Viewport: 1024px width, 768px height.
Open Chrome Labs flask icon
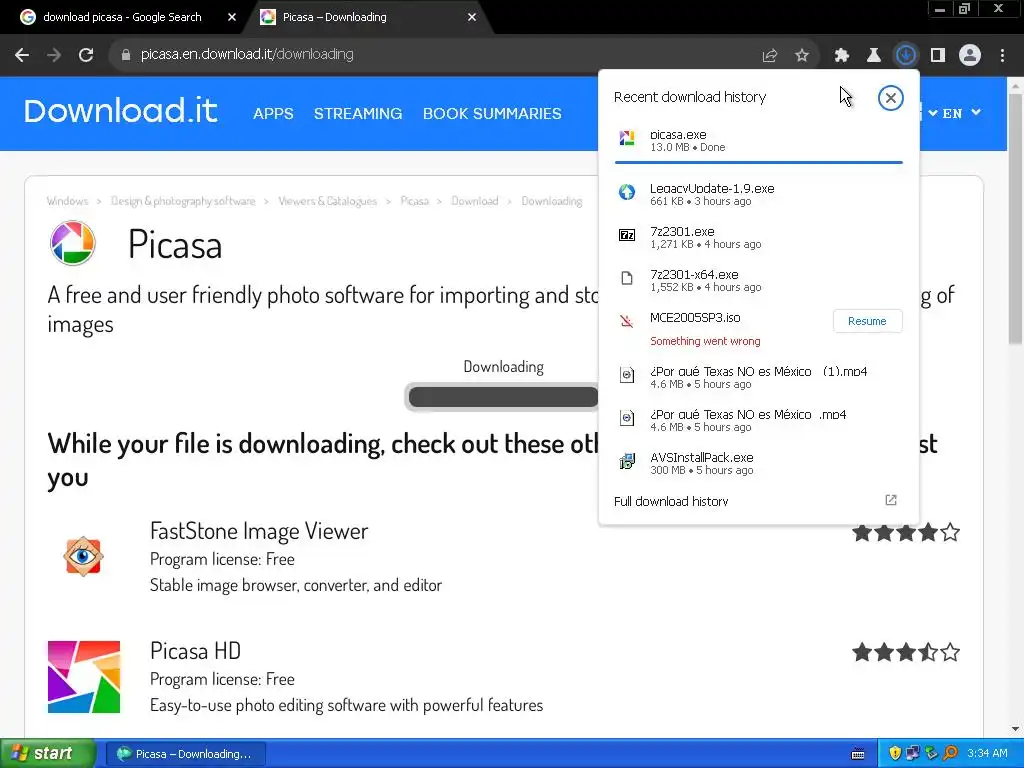(x=874, y=56)
